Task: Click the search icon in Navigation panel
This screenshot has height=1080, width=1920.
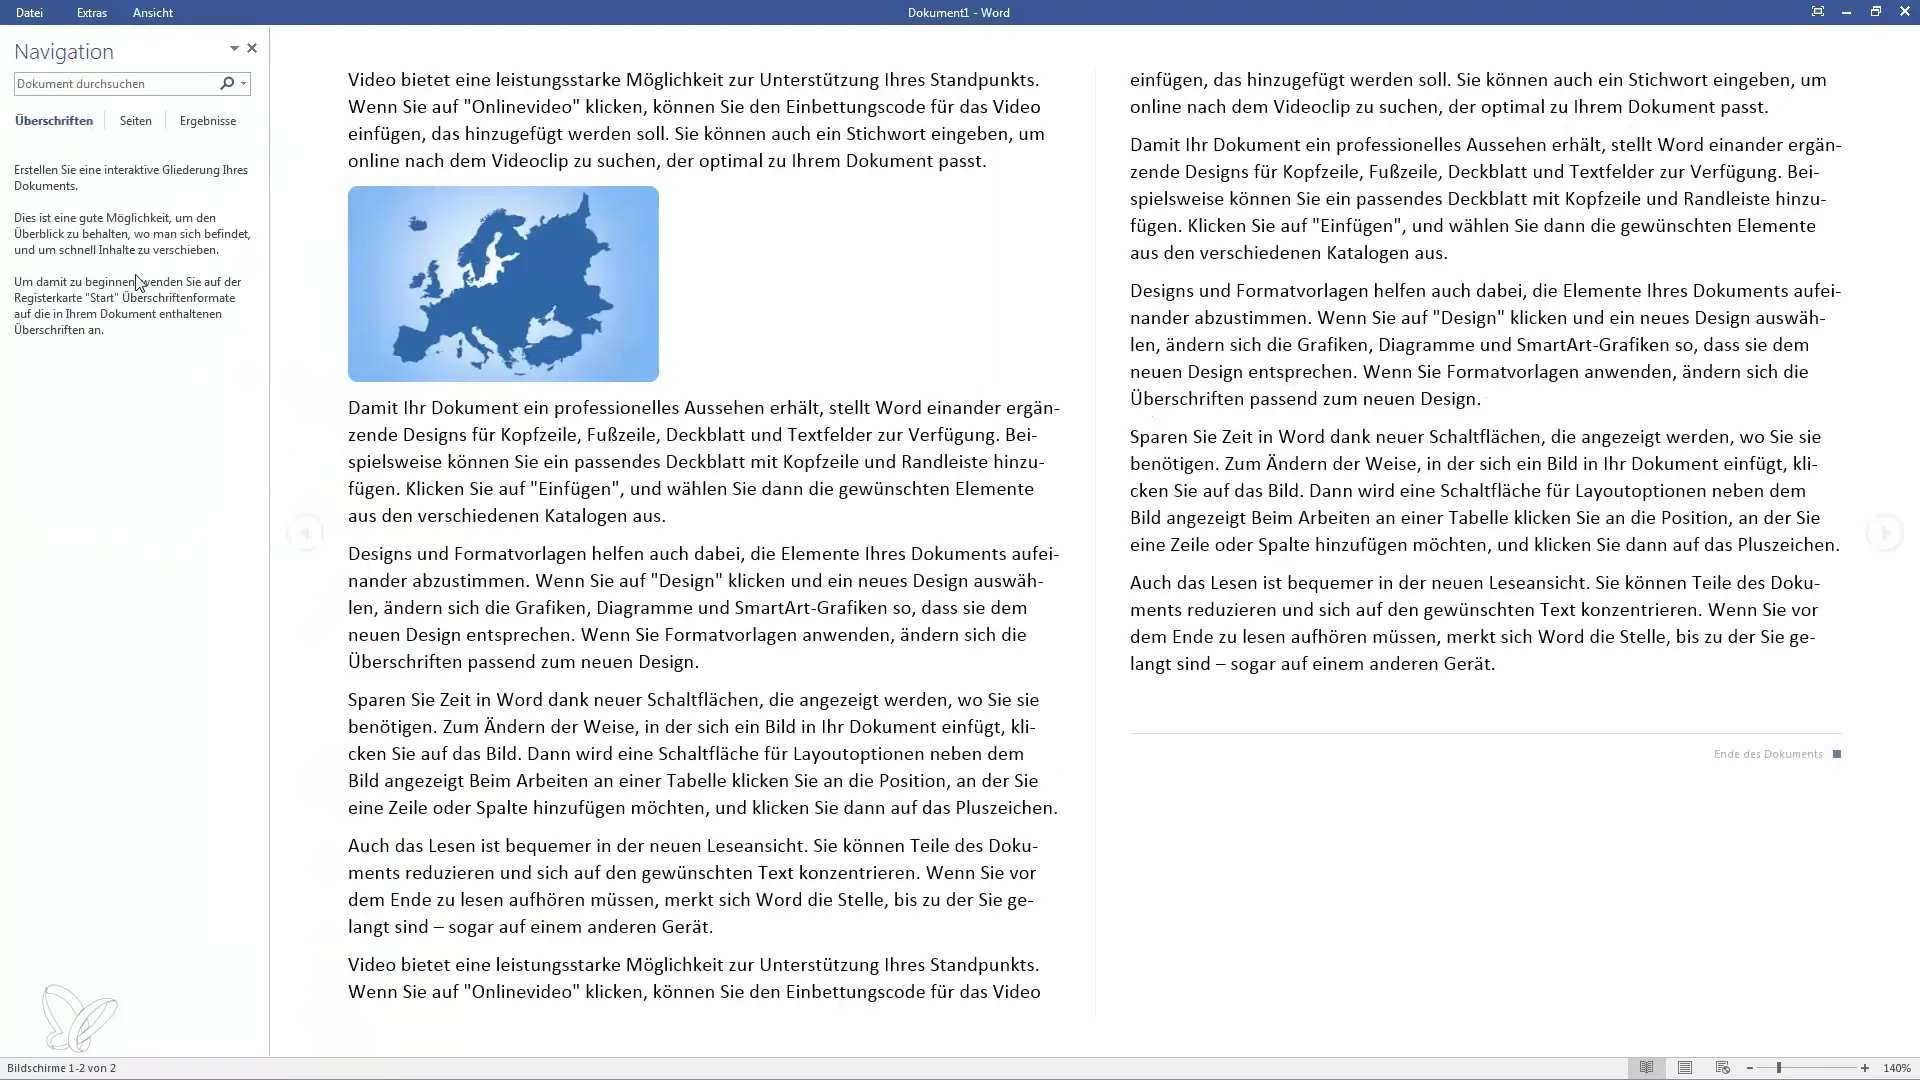Action: (225, 83)
